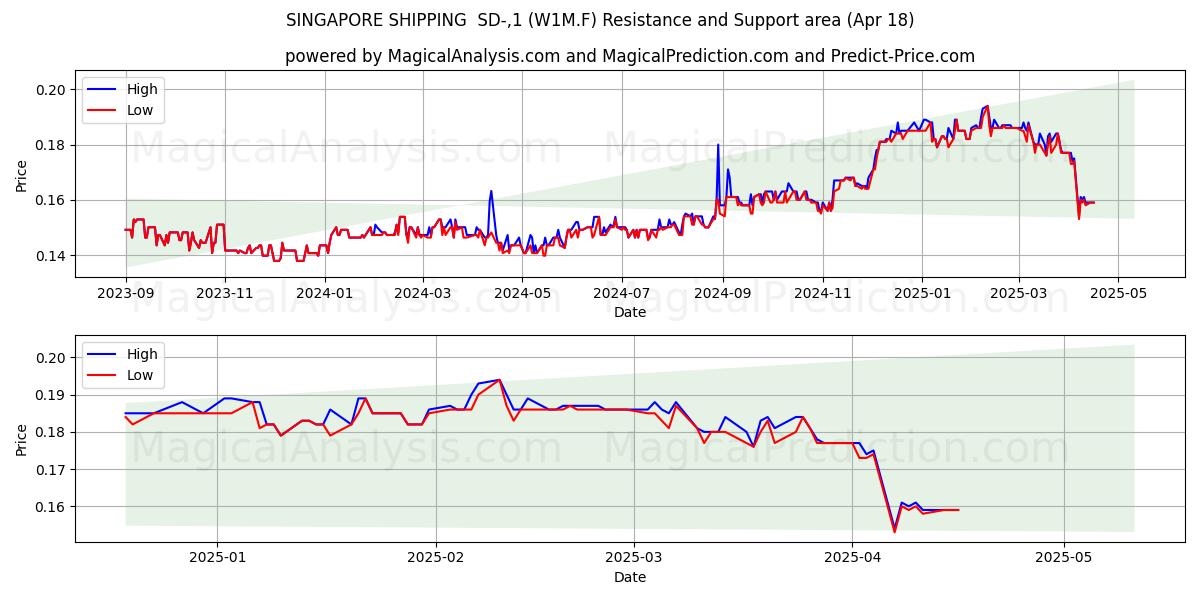Click the bottom chart 'Date' axis label
Screen dimensions: 1200x600
pos(630,577)
